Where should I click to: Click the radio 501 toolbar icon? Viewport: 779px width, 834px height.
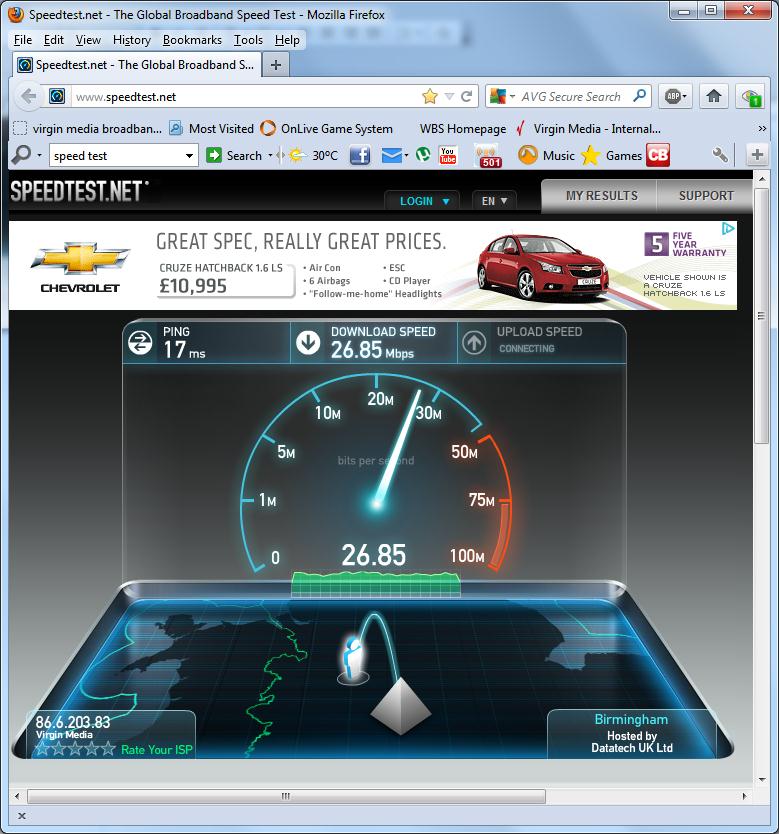tap(489, 156)
